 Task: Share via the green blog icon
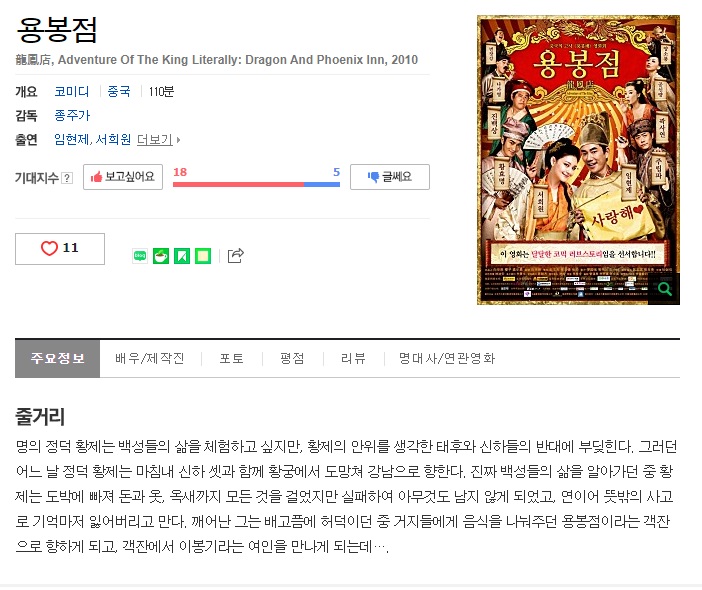pos(140,256)
